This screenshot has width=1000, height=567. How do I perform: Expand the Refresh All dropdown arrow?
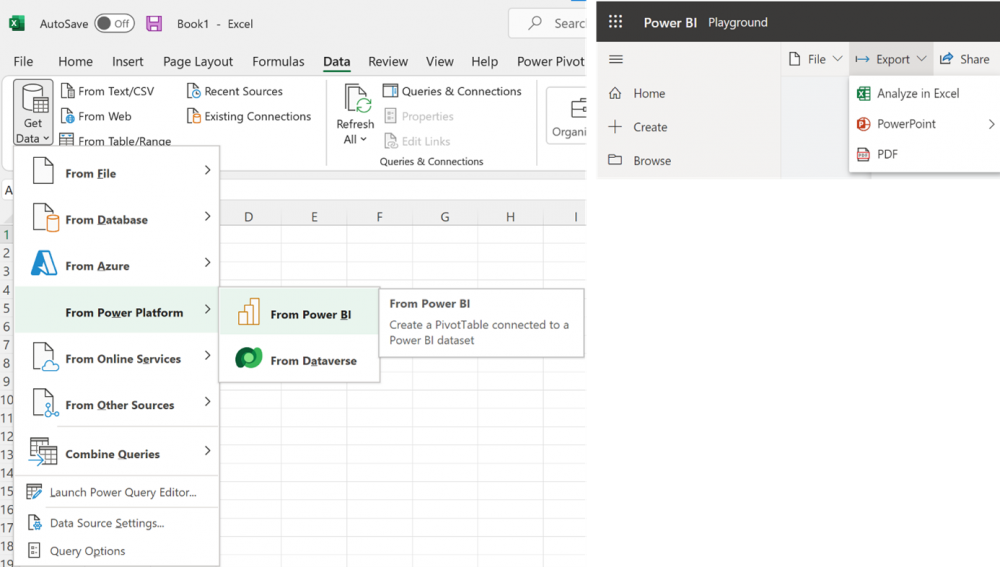364,139
